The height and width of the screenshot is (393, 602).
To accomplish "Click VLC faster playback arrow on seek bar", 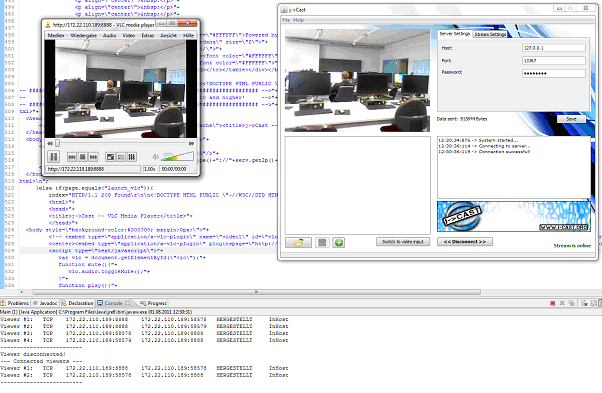I will [x=191, y=143].
